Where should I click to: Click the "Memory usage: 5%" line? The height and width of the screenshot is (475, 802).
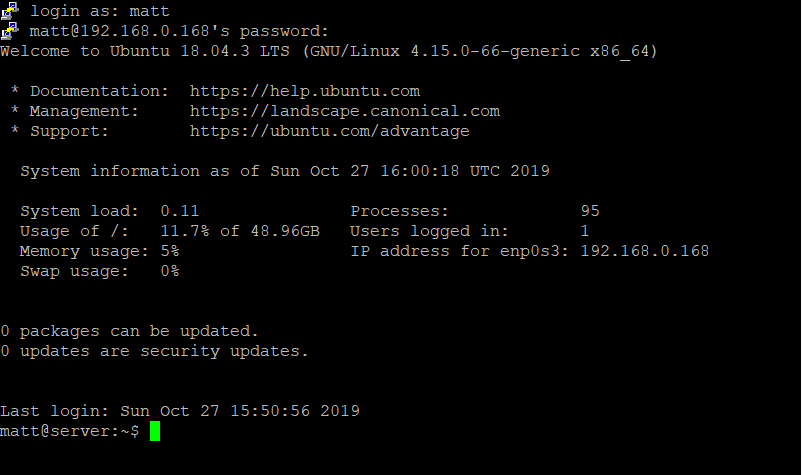coord(99,251)
